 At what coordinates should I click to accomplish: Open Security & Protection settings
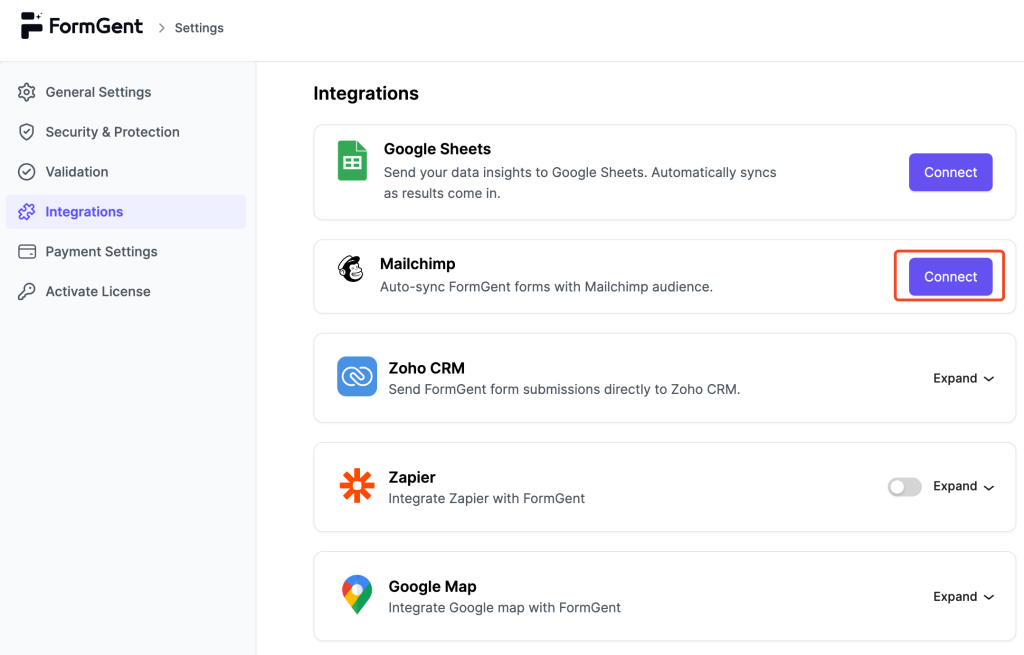tap(126, 132)
